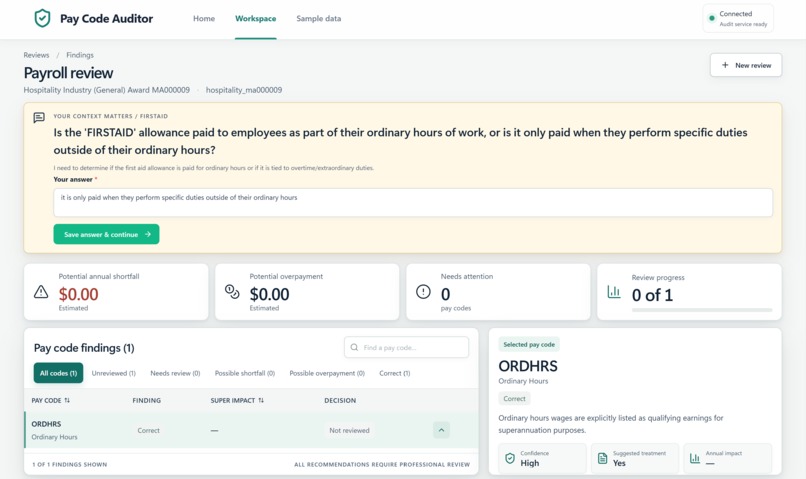This screenshot has width=806, height=479.
Task: Click the plus icon in New review button
Action: (x=725, y=65)
